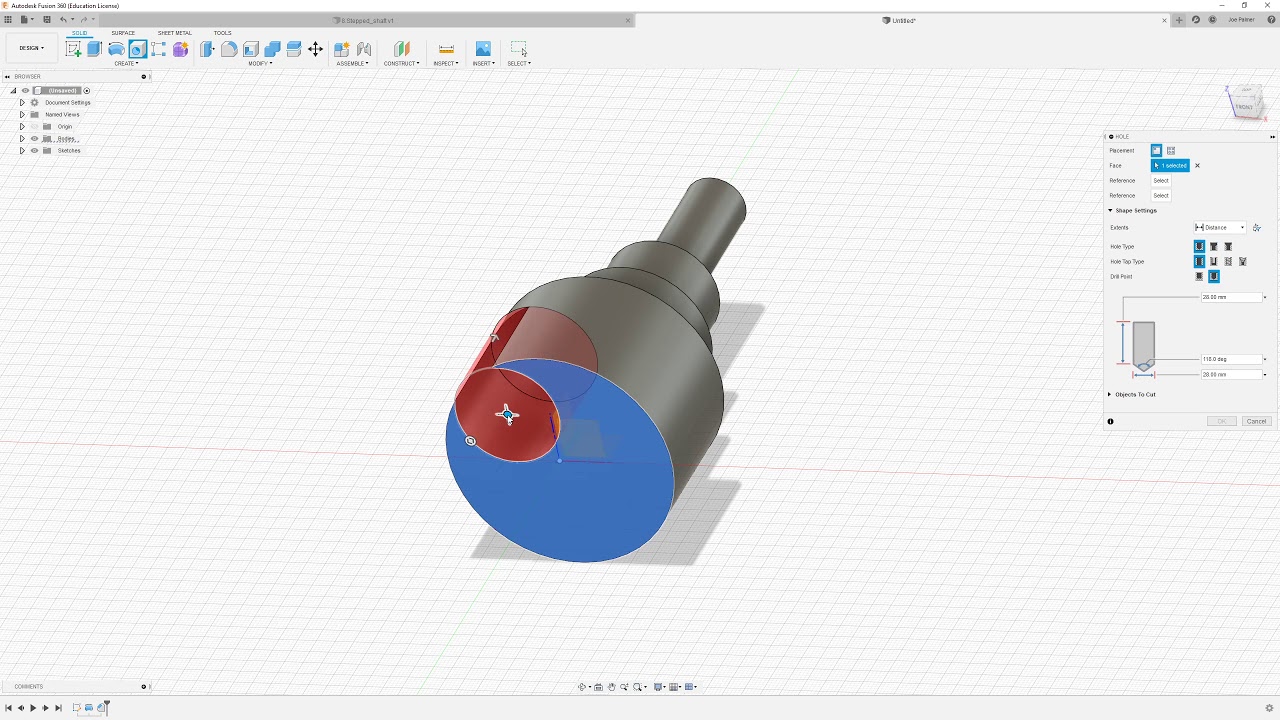Select the Simple hole type

point(1199,247)
